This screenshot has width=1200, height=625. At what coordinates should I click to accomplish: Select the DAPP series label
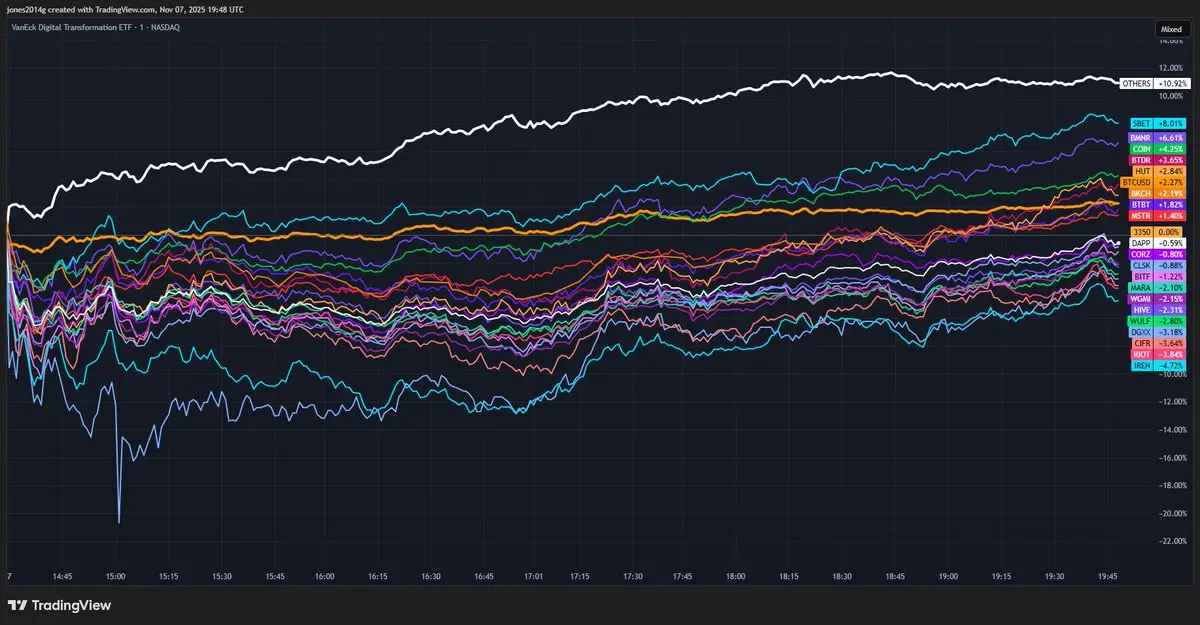(1141, 242)
